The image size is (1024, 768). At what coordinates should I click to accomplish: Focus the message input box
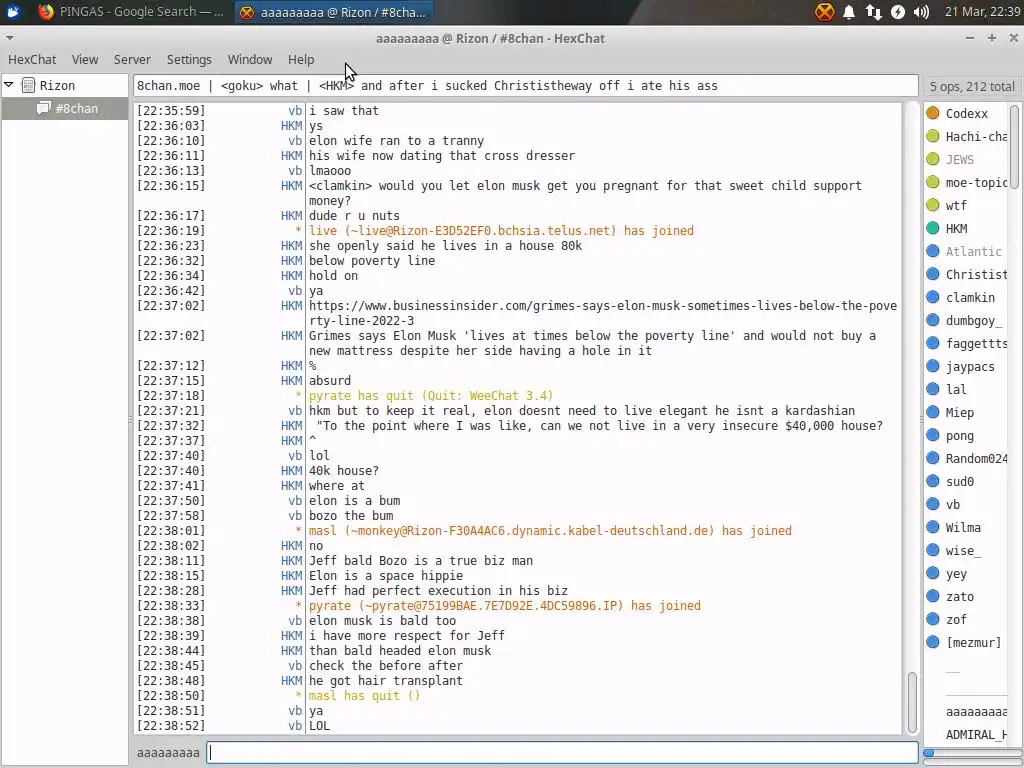(x=562, y=752)
